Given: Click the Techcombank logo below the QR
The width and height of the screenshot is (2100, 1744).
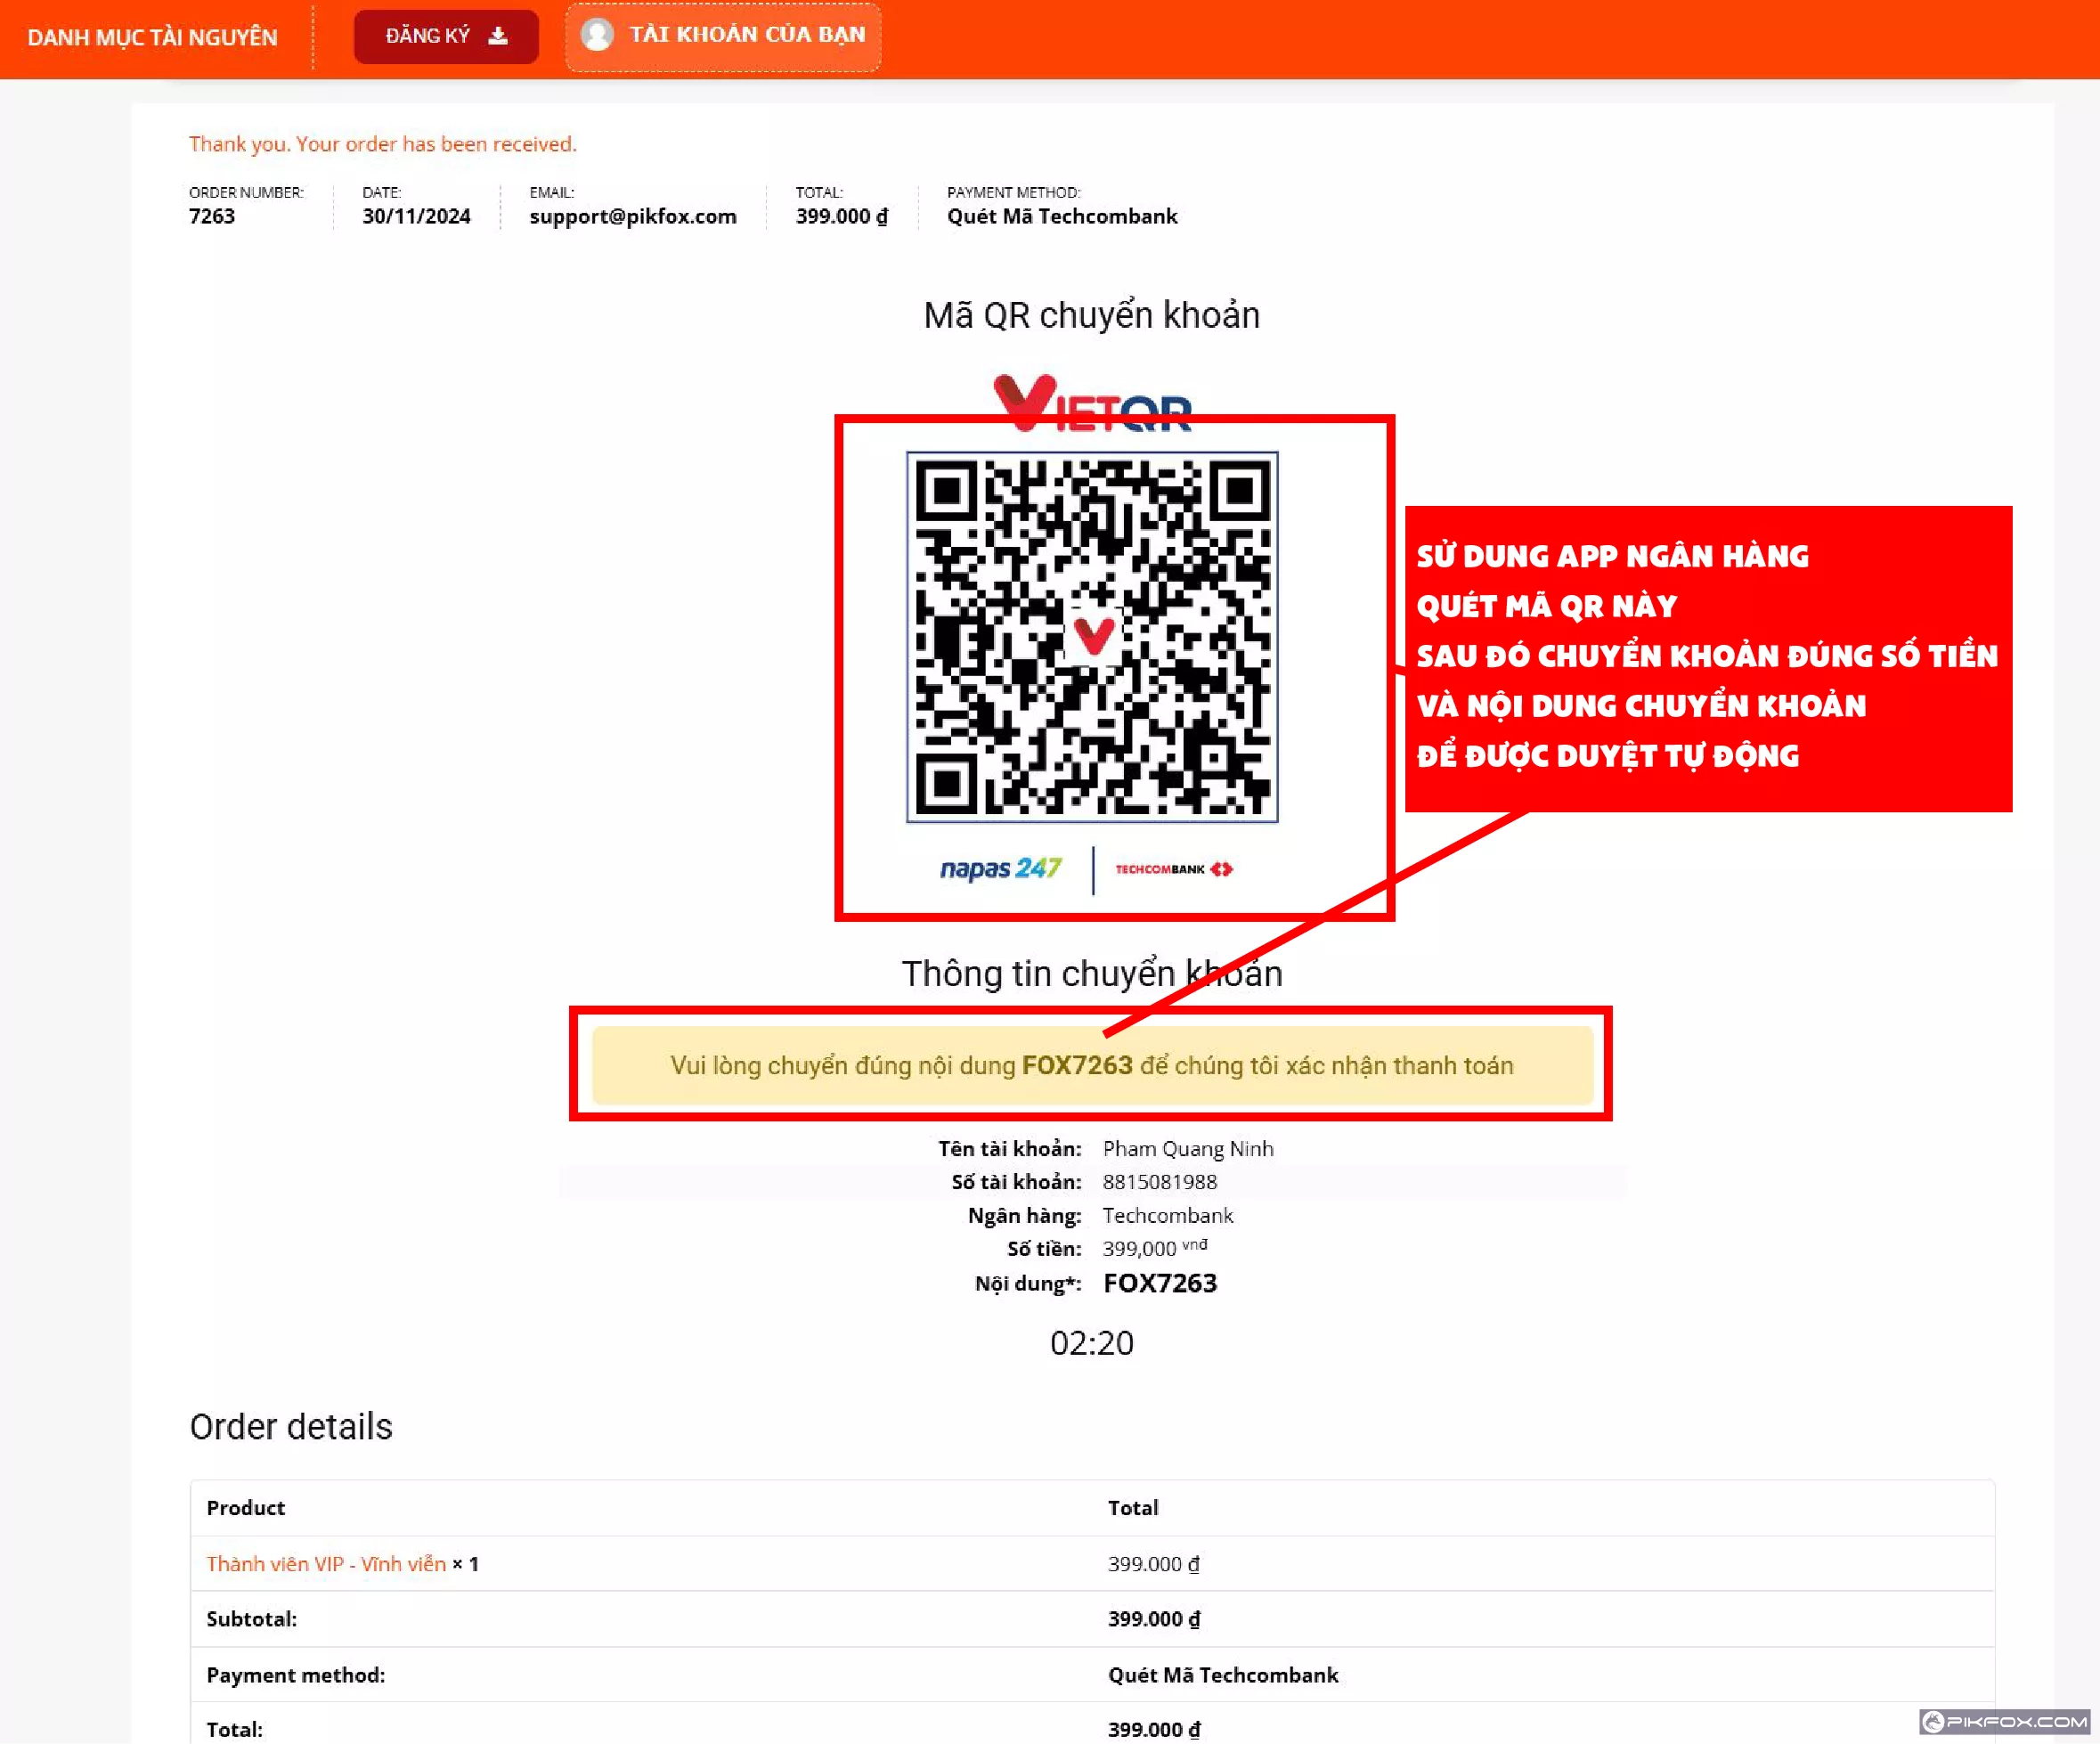Looking at the screenshot, I should 1174,869.
